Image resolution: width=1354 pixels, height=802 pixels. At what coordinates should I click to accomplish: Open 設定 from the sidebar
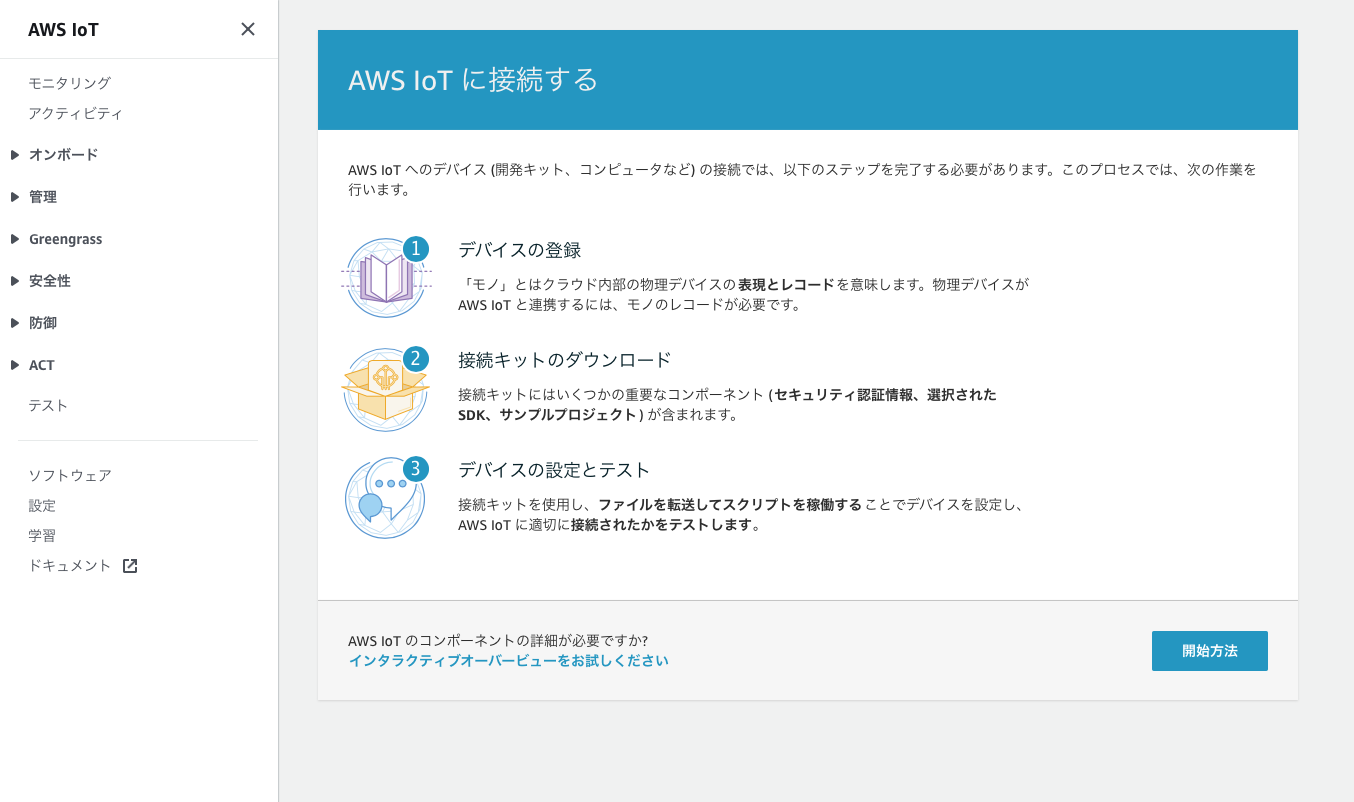[x=42, y=505]
